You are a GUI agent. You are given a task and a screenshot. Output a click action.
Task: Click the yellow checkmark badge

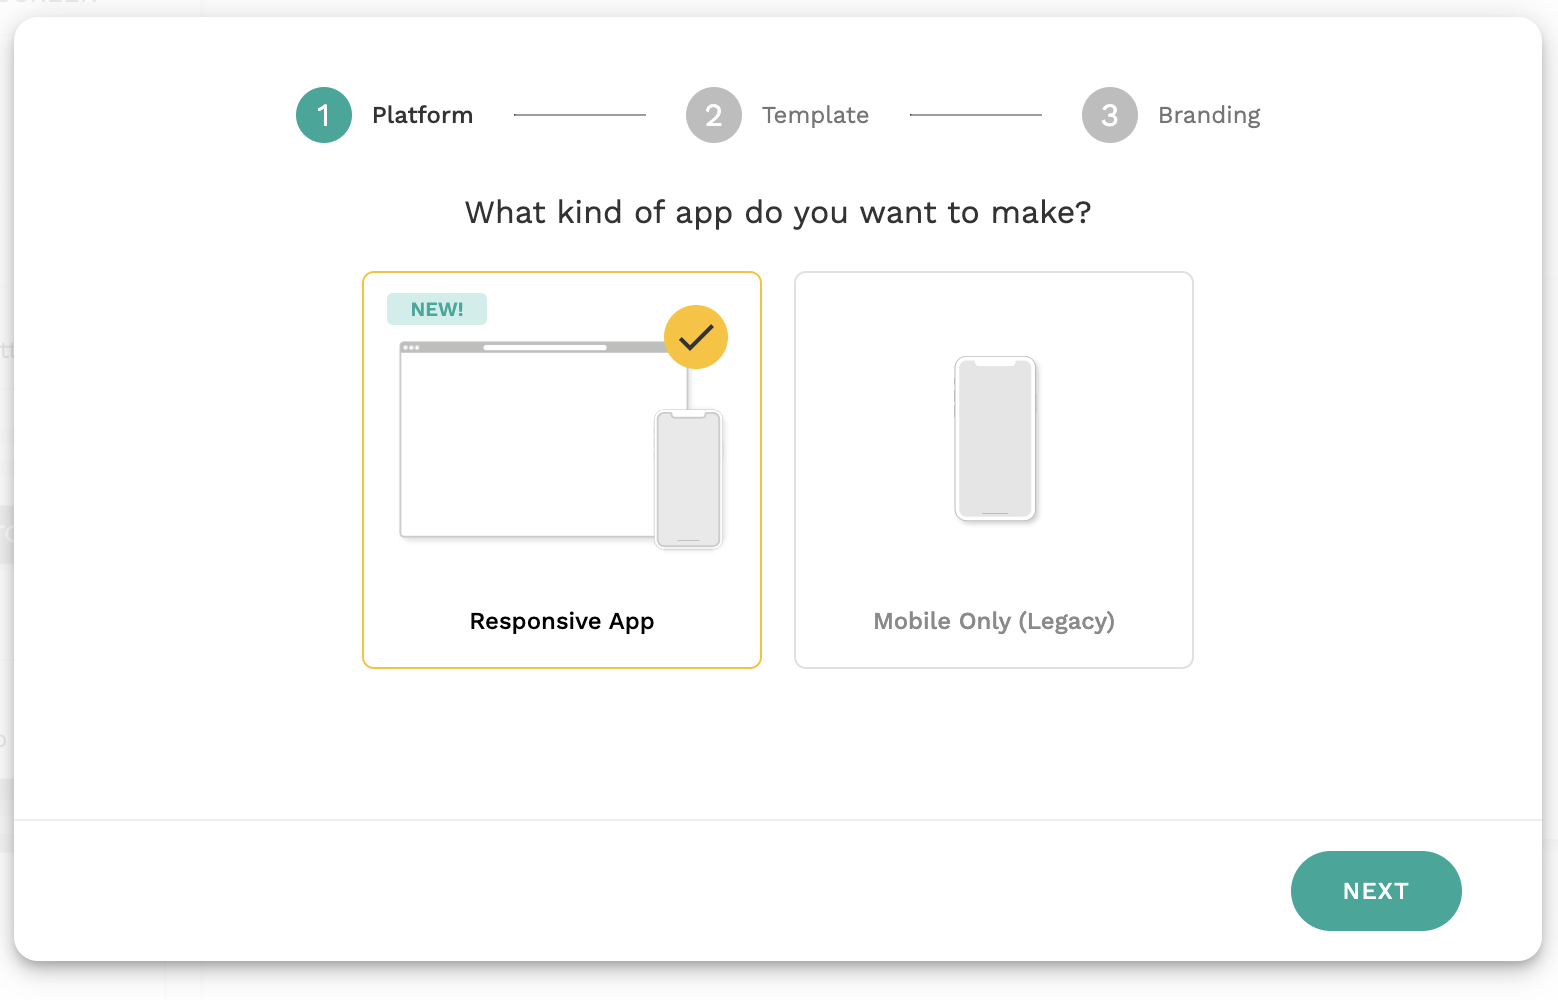pos(696,337)
